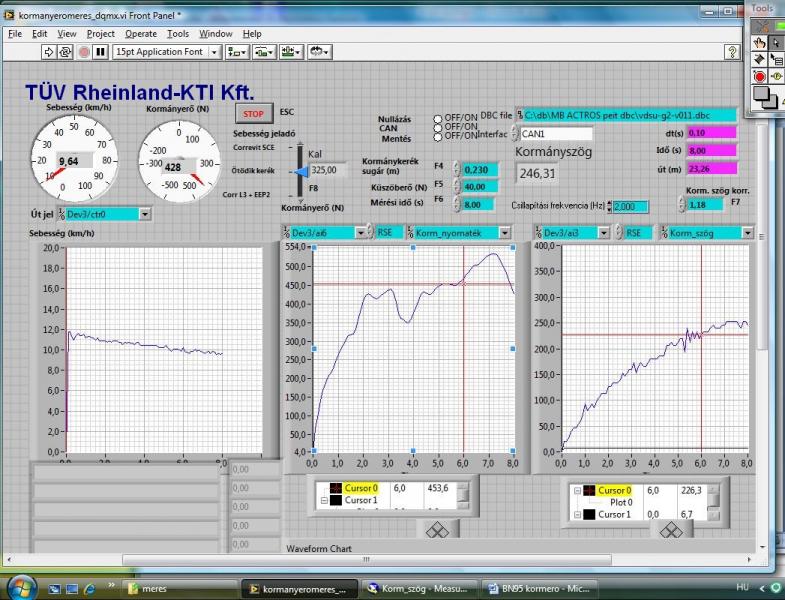This screenshot has height=600, width=785.
Task: Open the File menu
Action: [15, 34]
